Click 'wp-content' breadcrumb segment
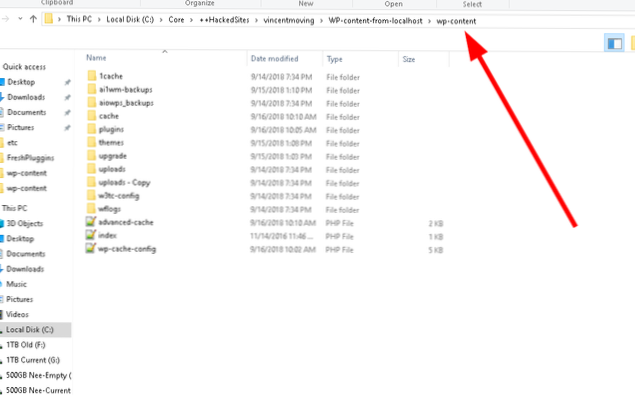635x396 pixels. 456,21
